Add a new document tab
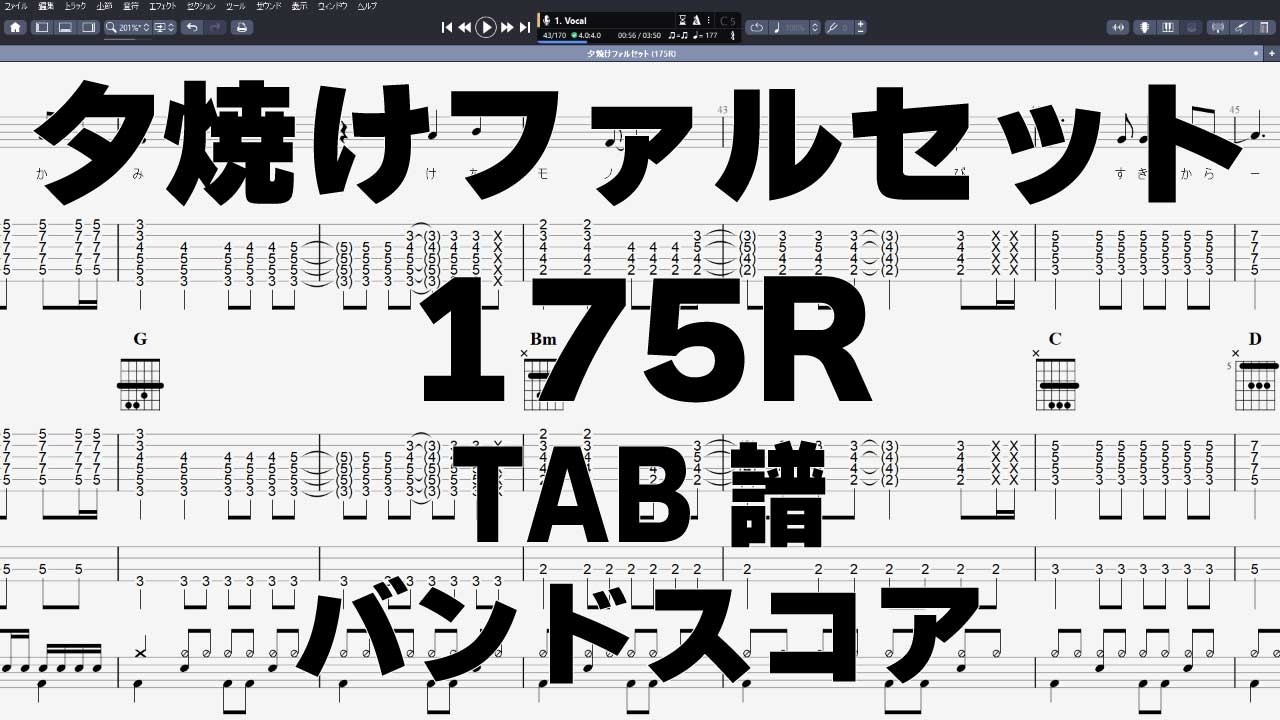Image resolution: width=1280 pixels, height=720 pixels. point(1272,53)
